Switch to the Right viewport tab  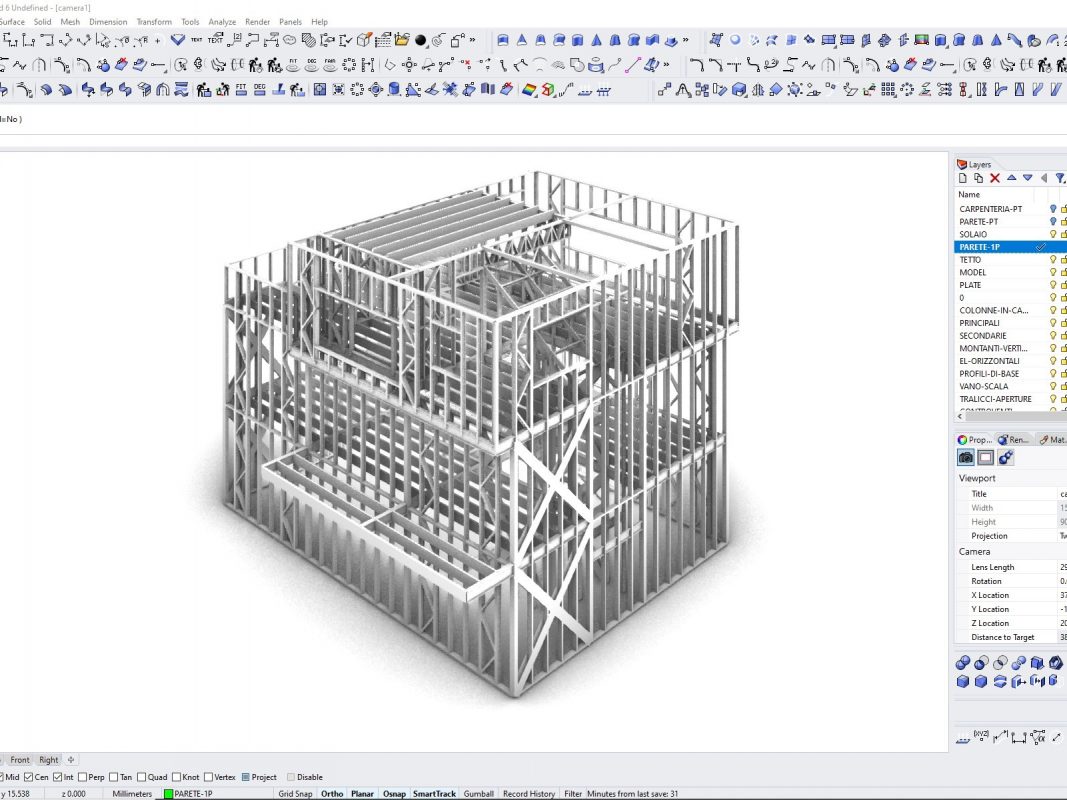pyautogui.click(x=48, y=760)
